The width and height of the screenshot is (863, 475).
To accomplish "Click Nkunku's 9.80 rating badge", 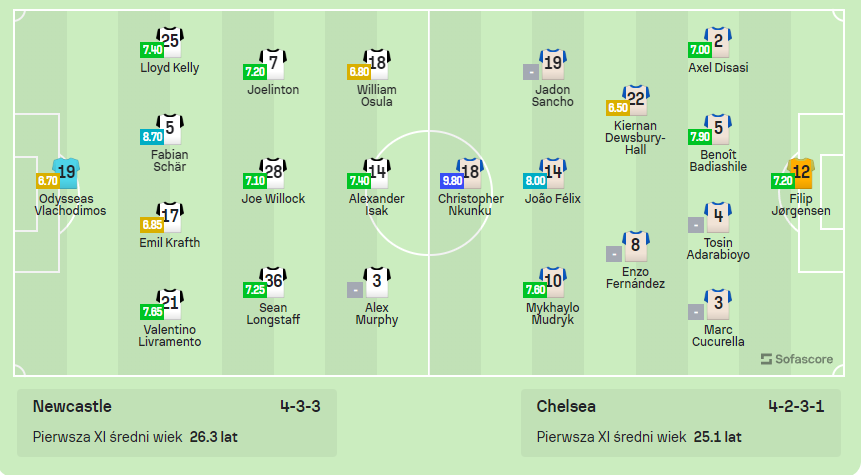I will 451,181.
